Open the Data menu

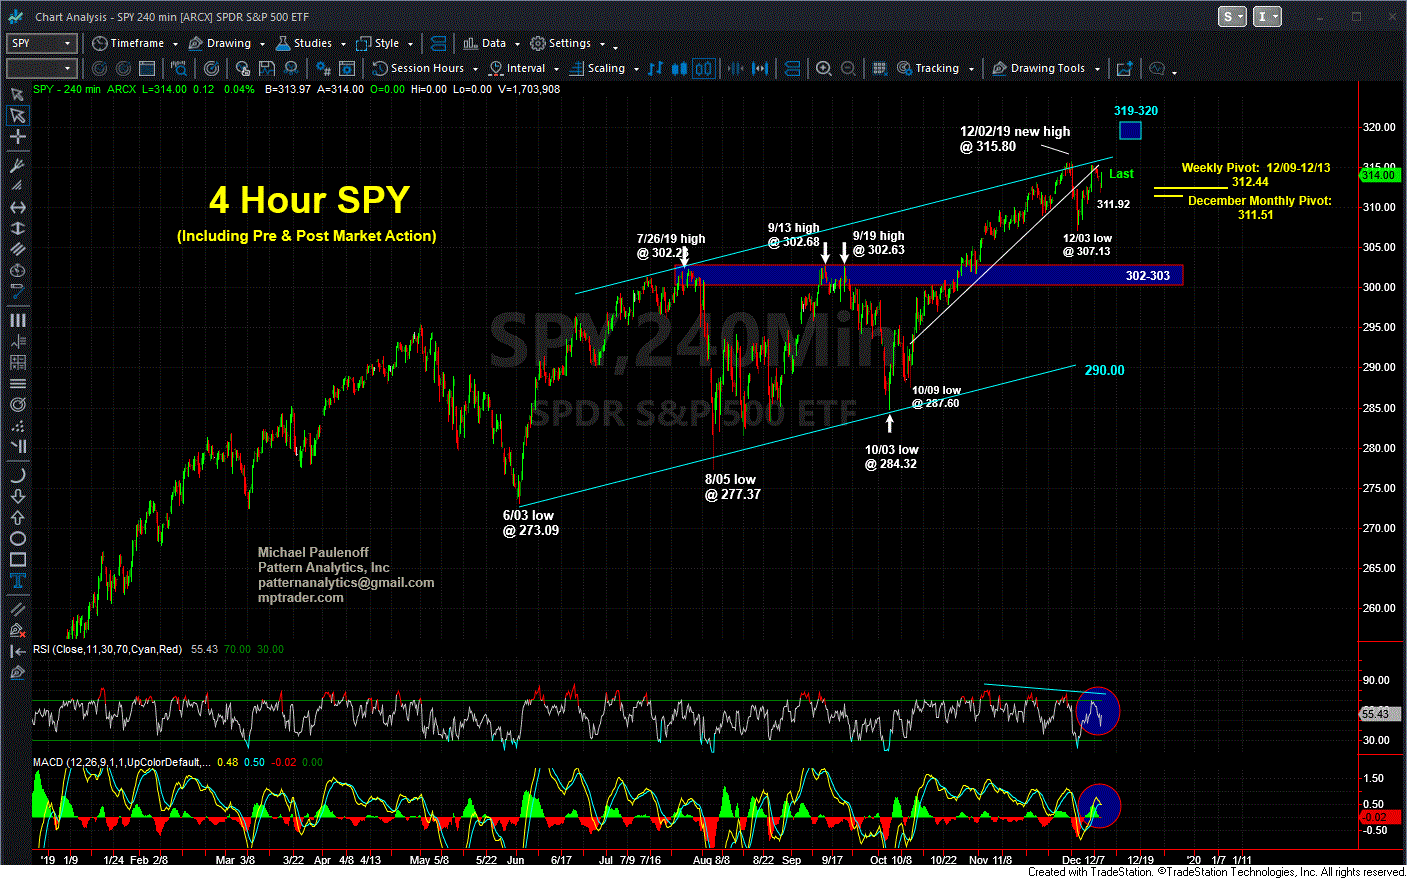[491, 43]
